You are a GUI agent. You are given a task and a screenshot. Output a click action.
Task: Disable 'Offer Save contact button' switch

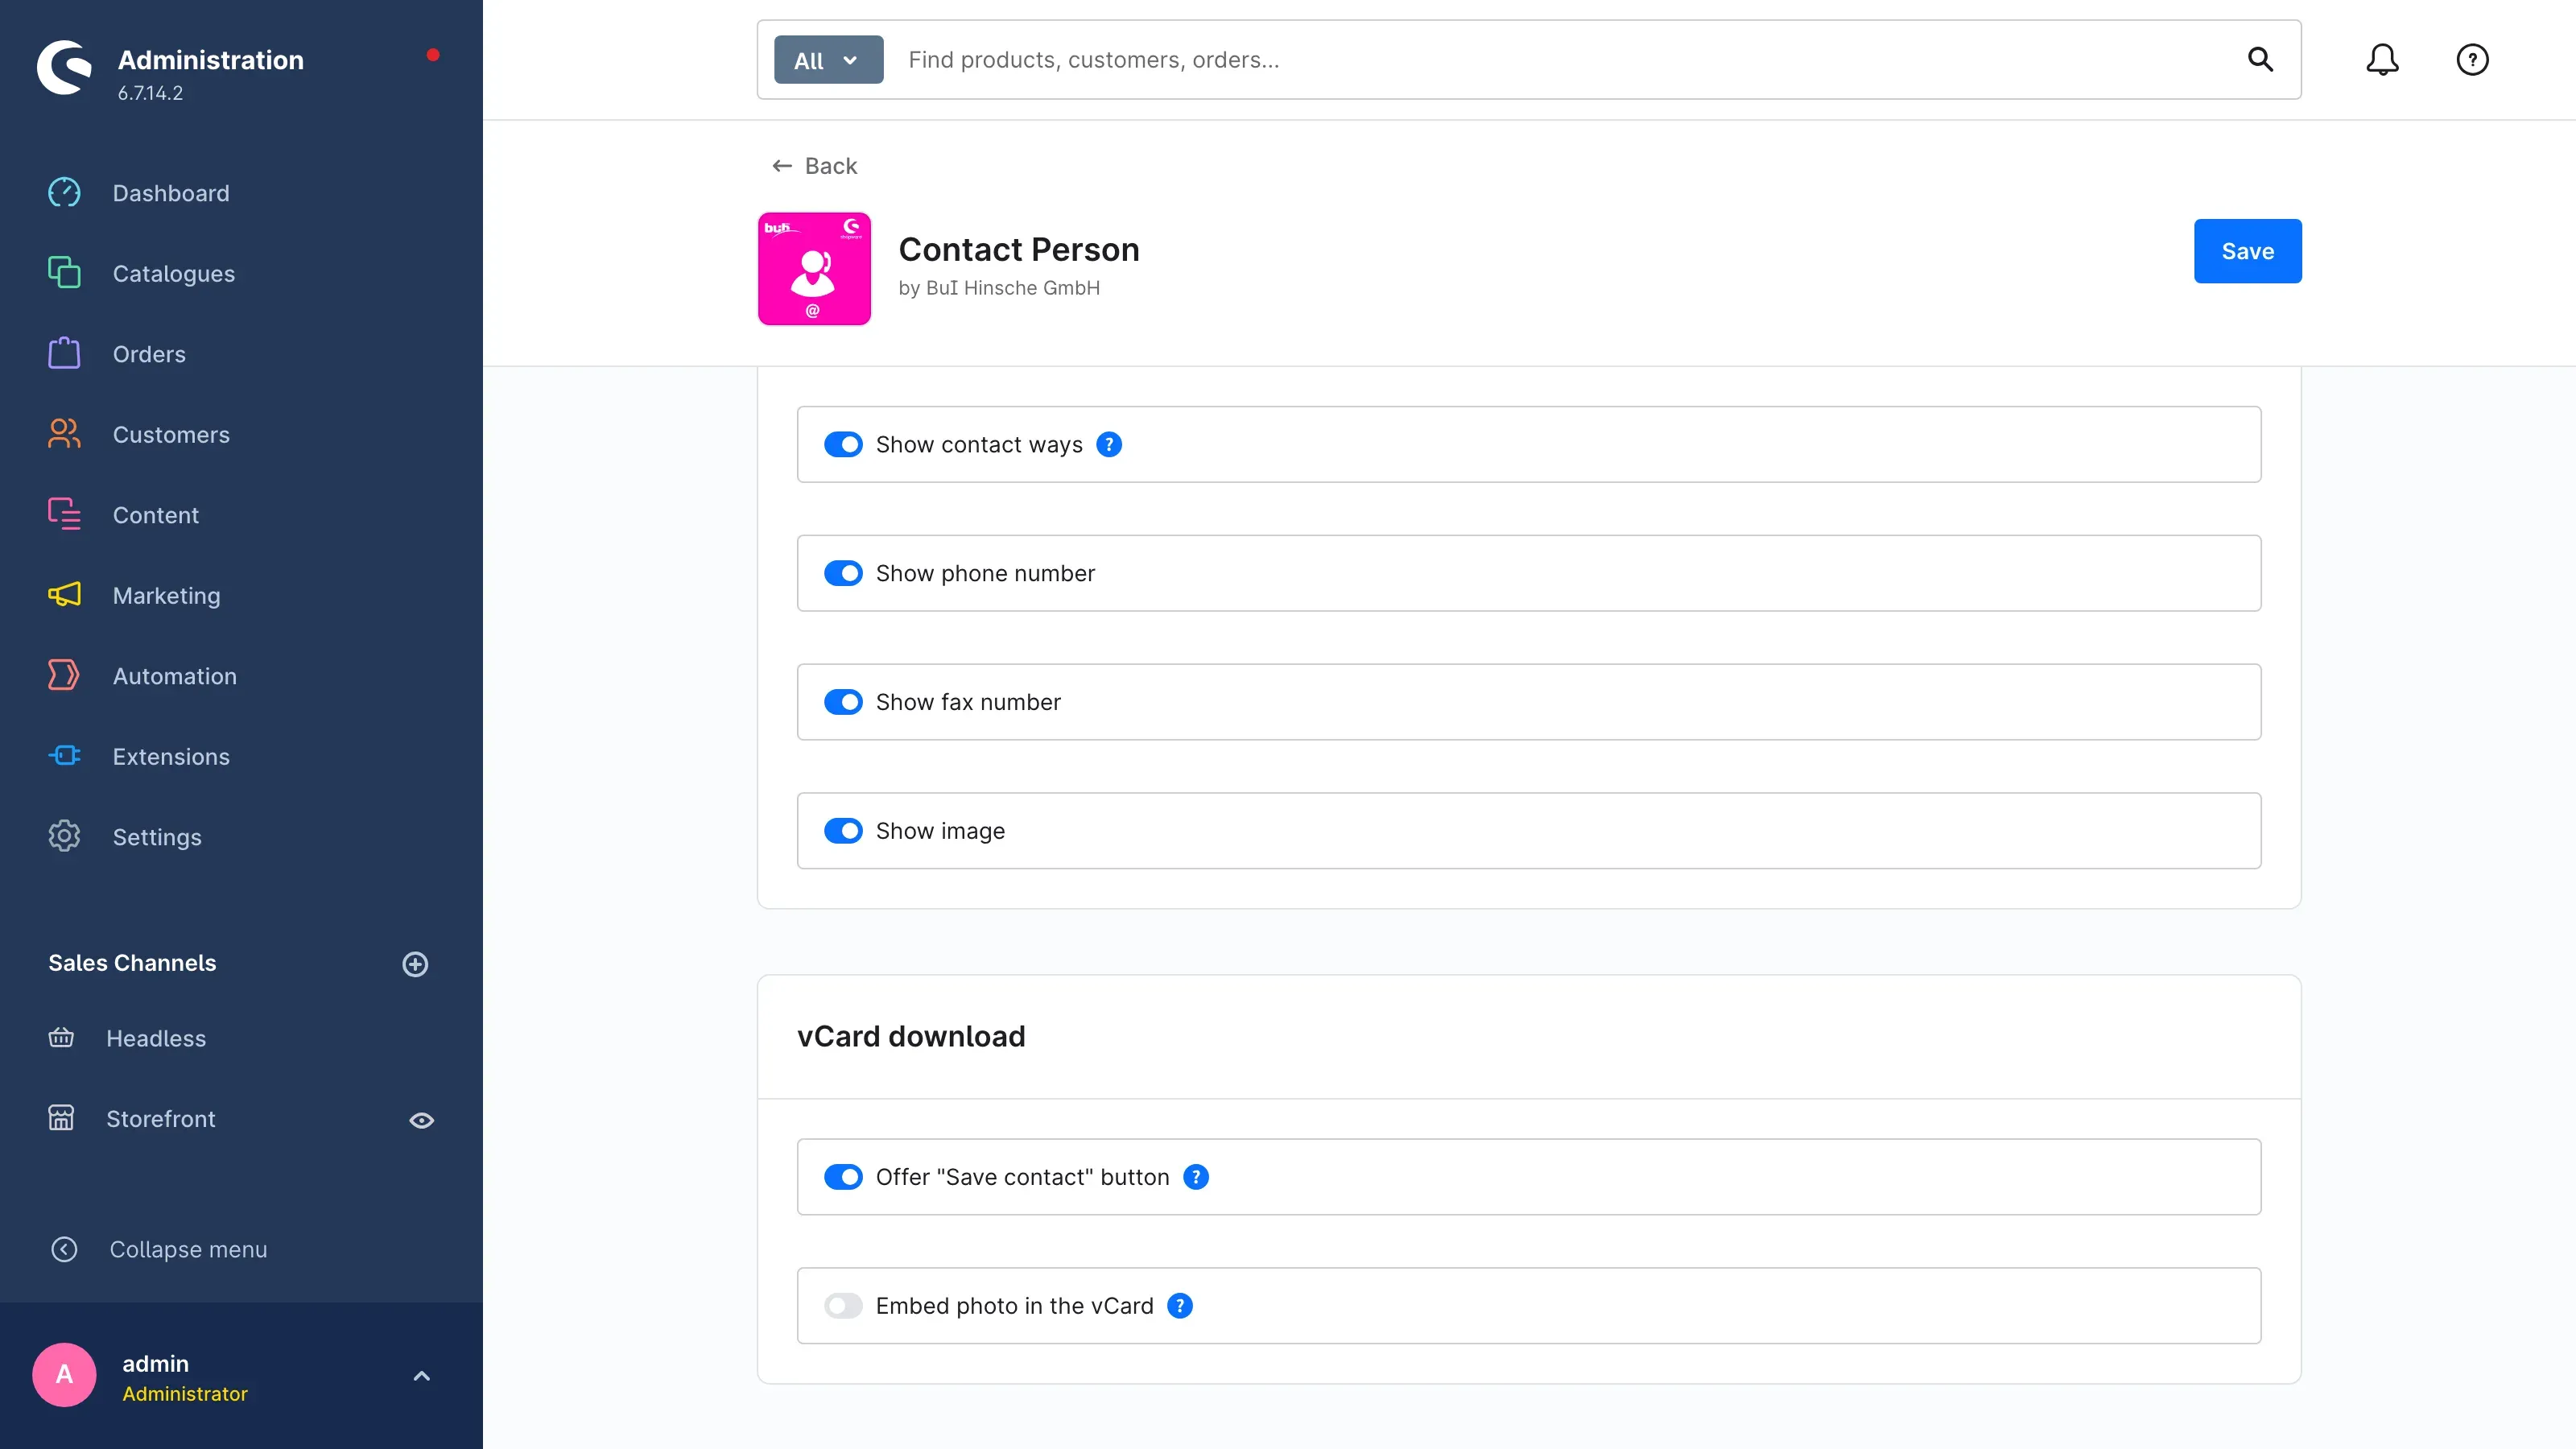[843, 1177]
